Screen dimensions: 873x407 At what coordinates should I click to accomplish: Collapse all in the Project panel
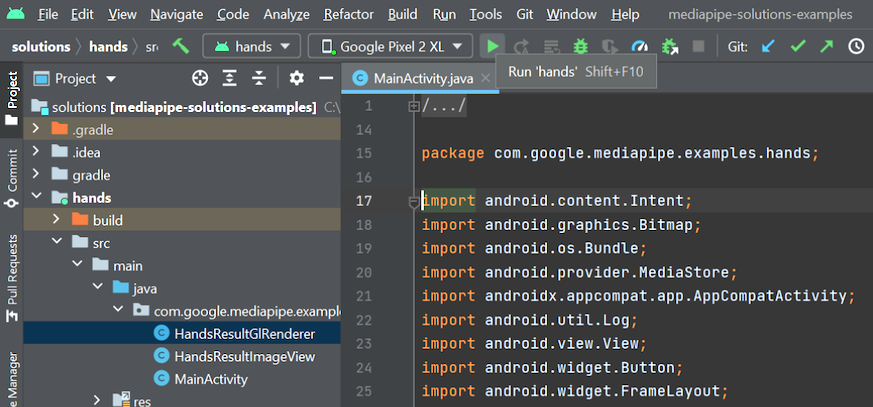click(x=259, y=78)
